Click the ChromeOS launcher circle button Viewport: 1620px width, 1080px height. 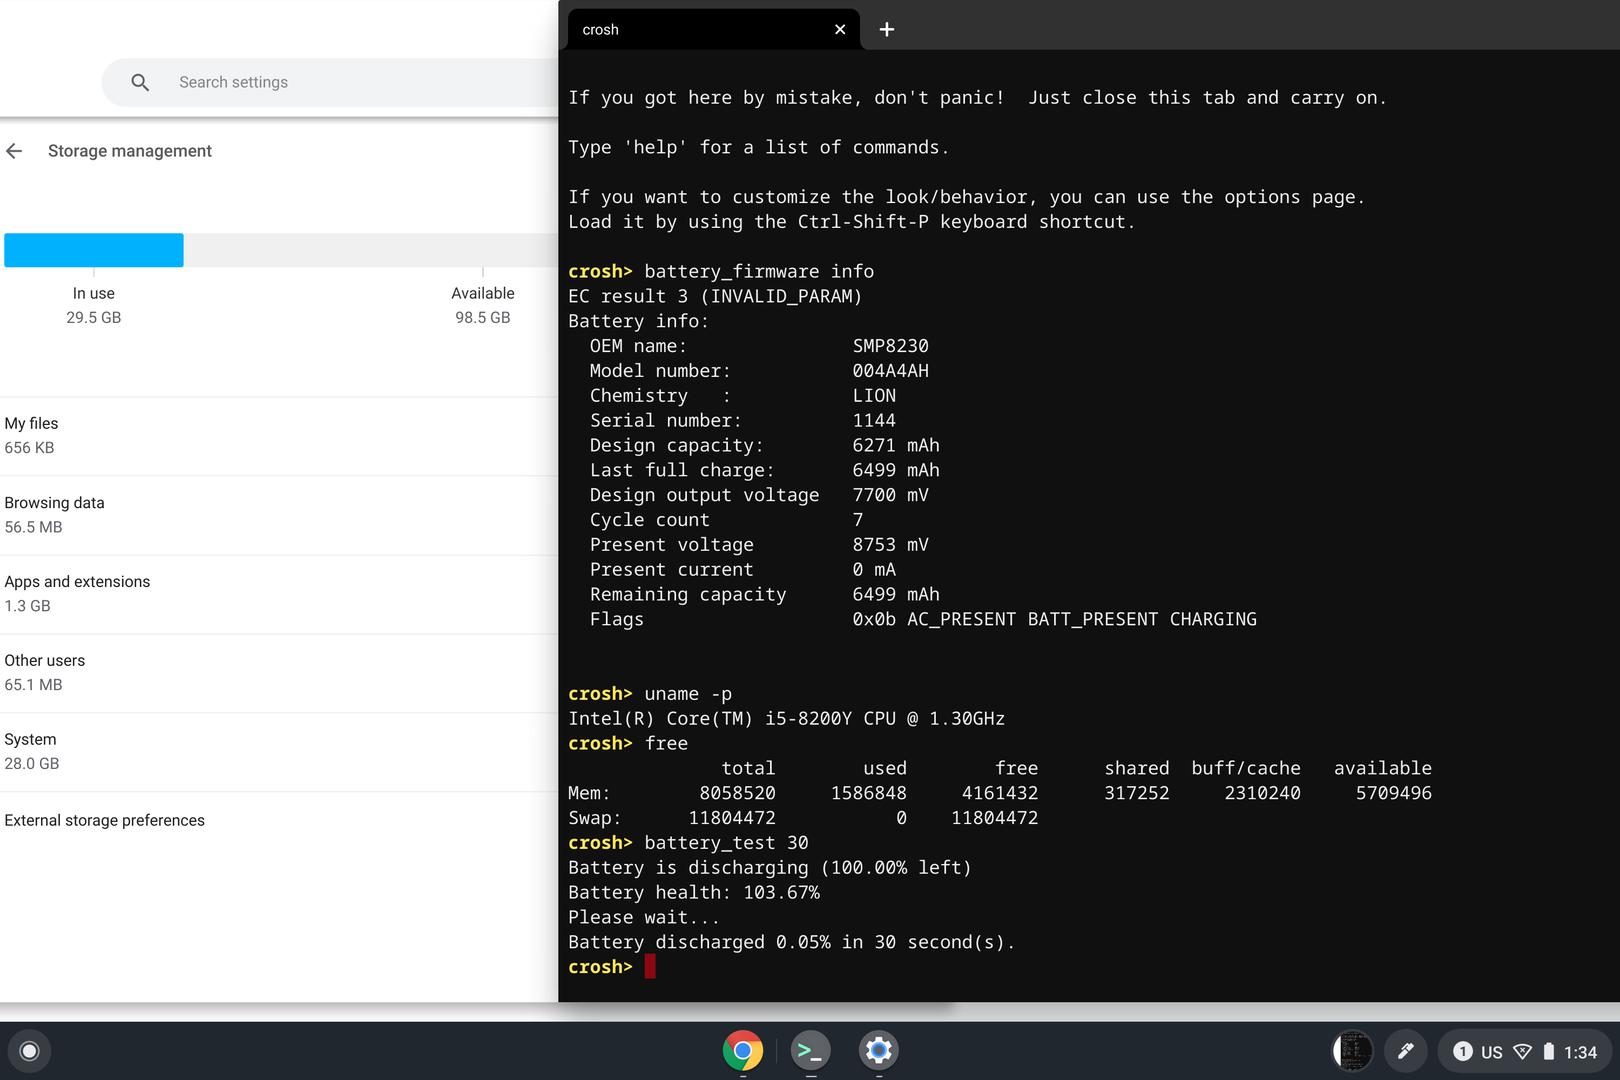click(x=29, y=1050)
